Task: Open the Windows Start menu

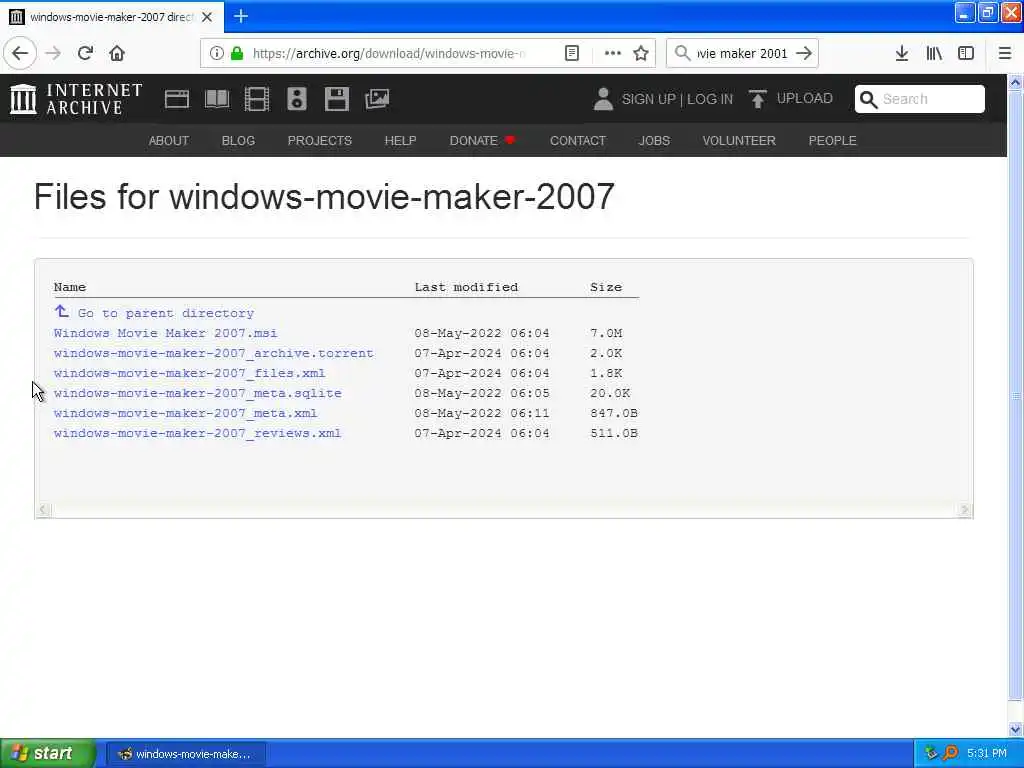Action: [x=48, y=754]
